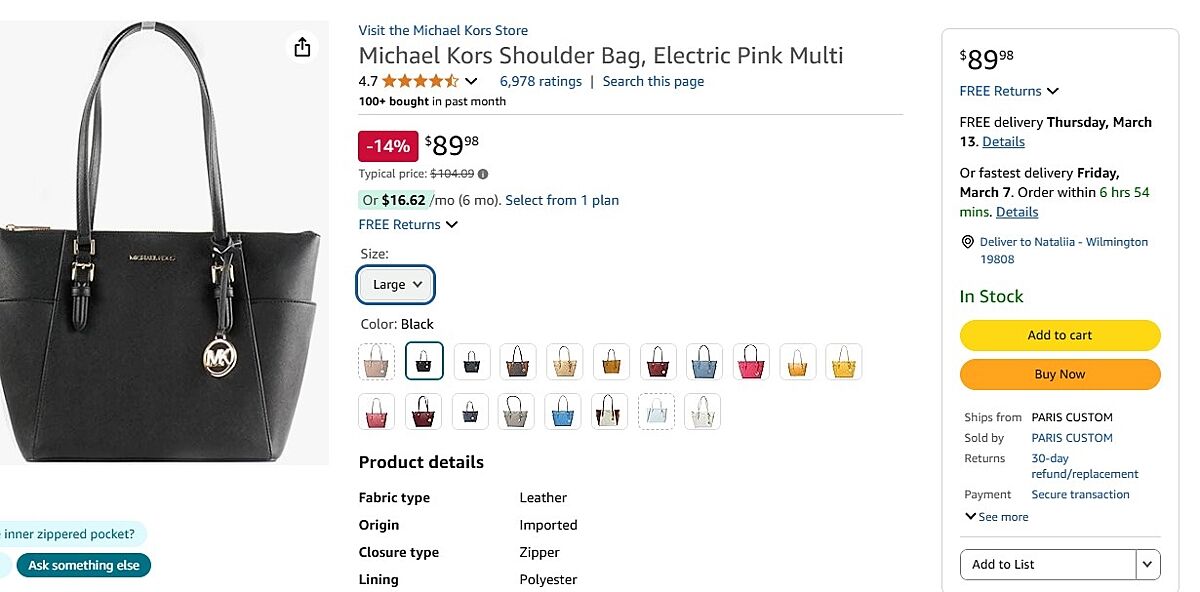
Task: Expand See more seller details
Action: pos(996,517)
